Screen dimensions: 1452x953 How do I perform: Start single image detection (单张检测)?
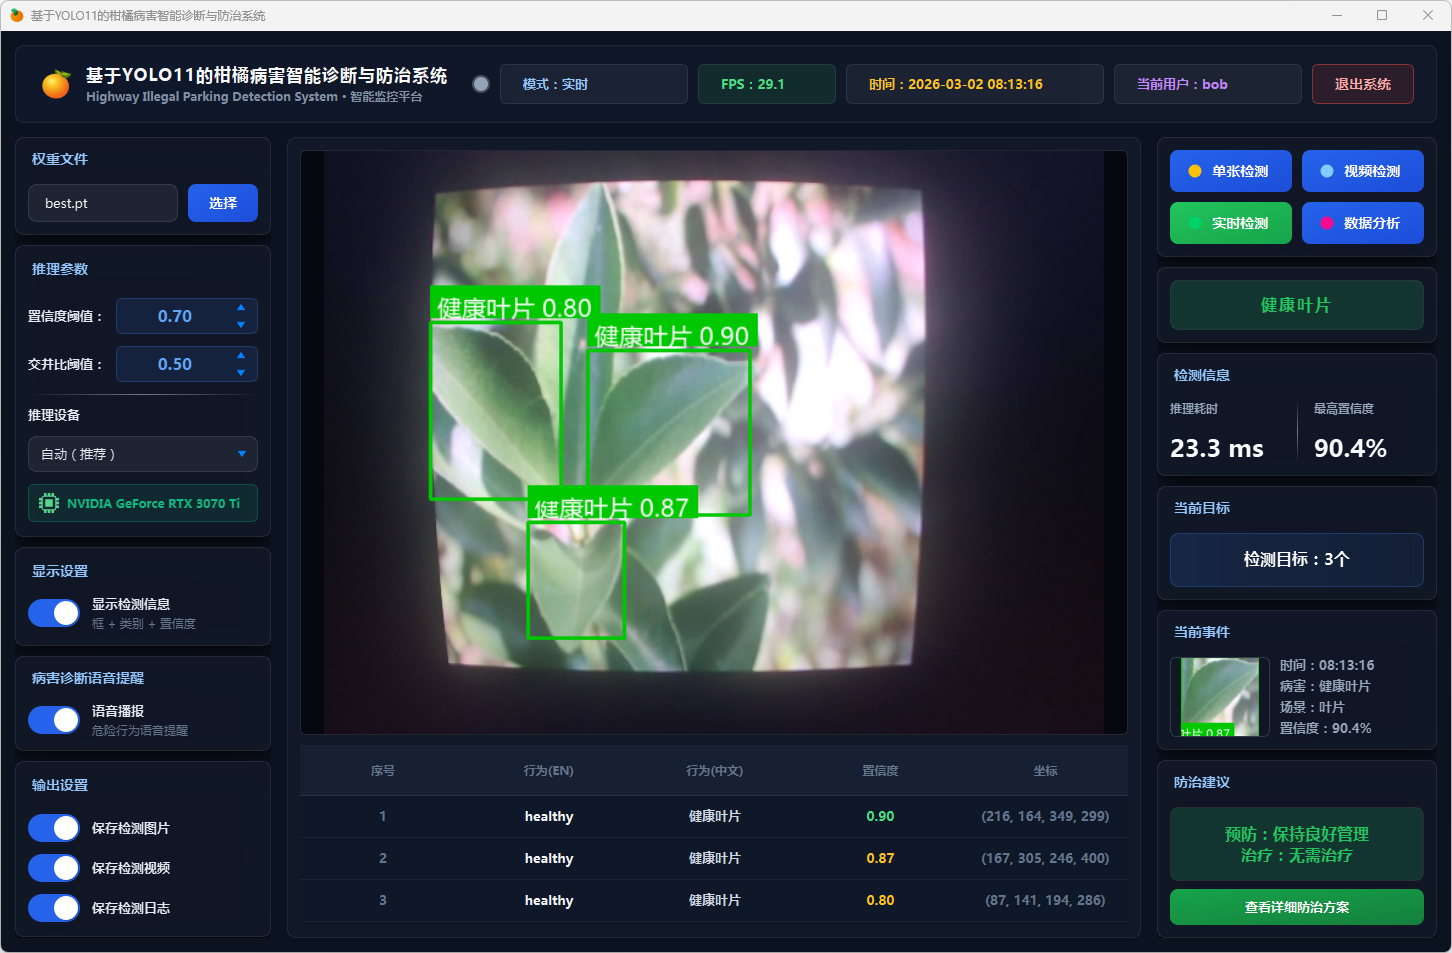pos(1230,171)
